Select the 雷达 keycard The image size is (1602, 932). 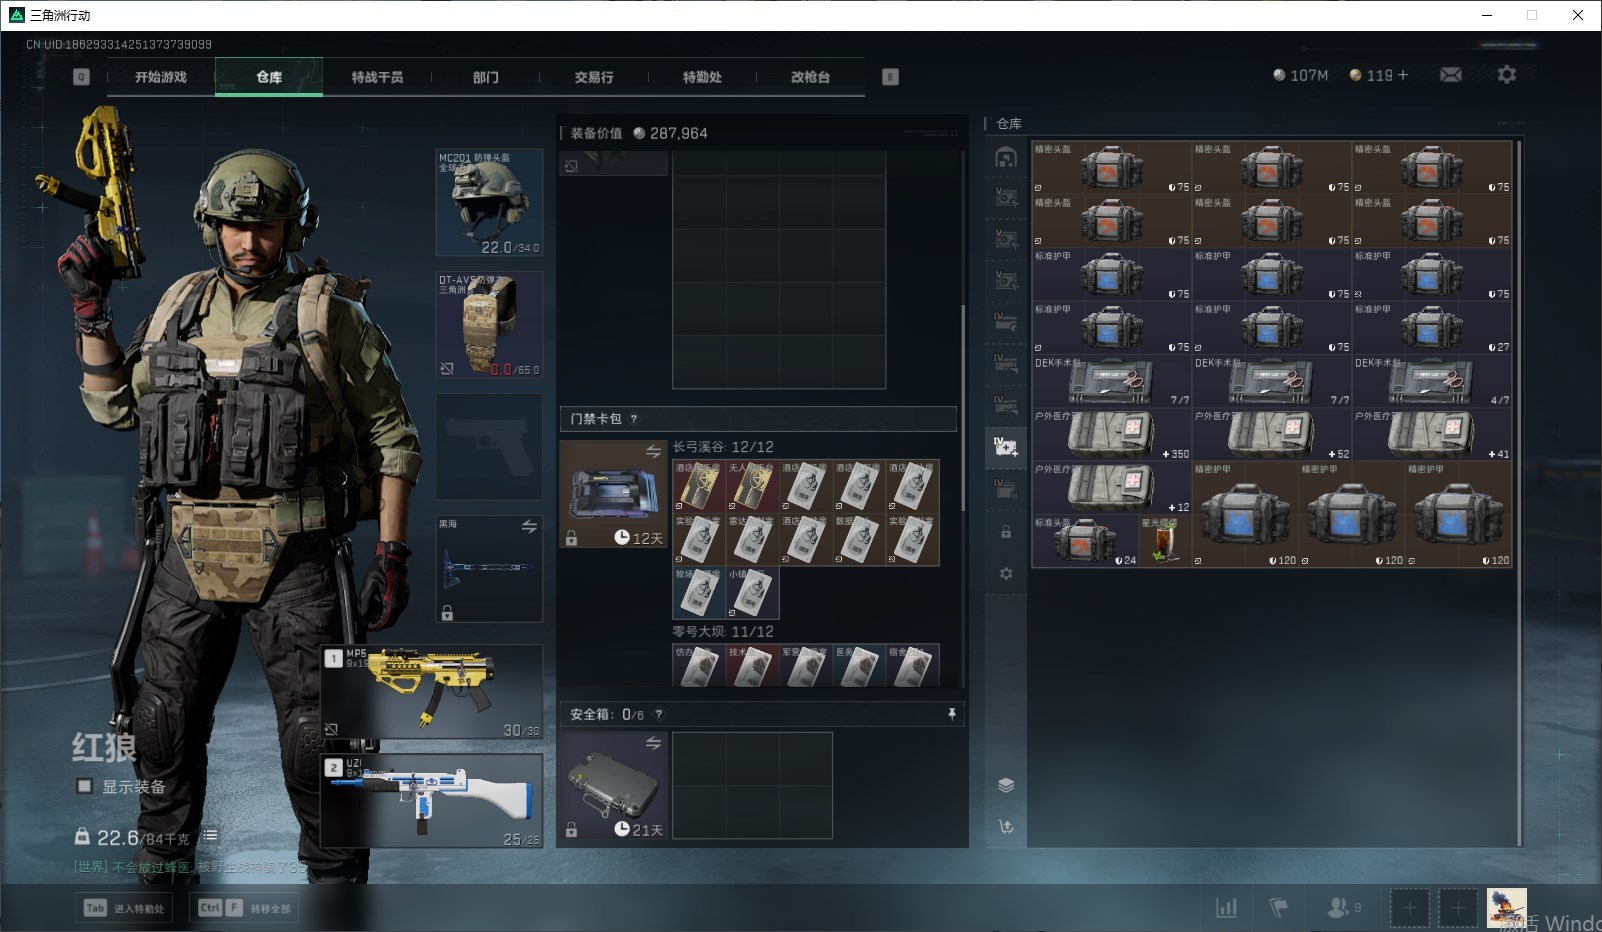point(752,540)
